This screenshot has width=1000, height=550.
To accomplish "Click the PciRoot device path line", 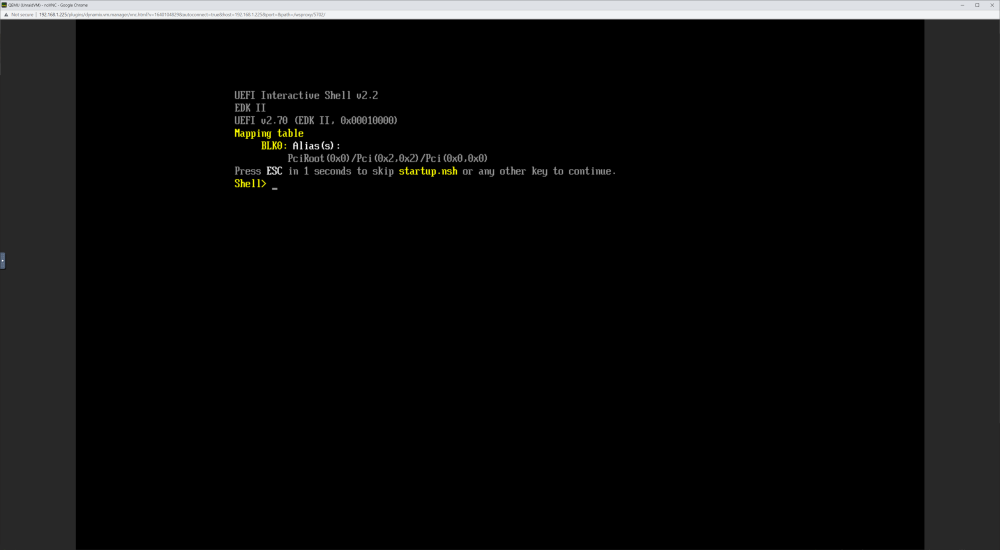I will pyautogui.click(x=388, y=158).
